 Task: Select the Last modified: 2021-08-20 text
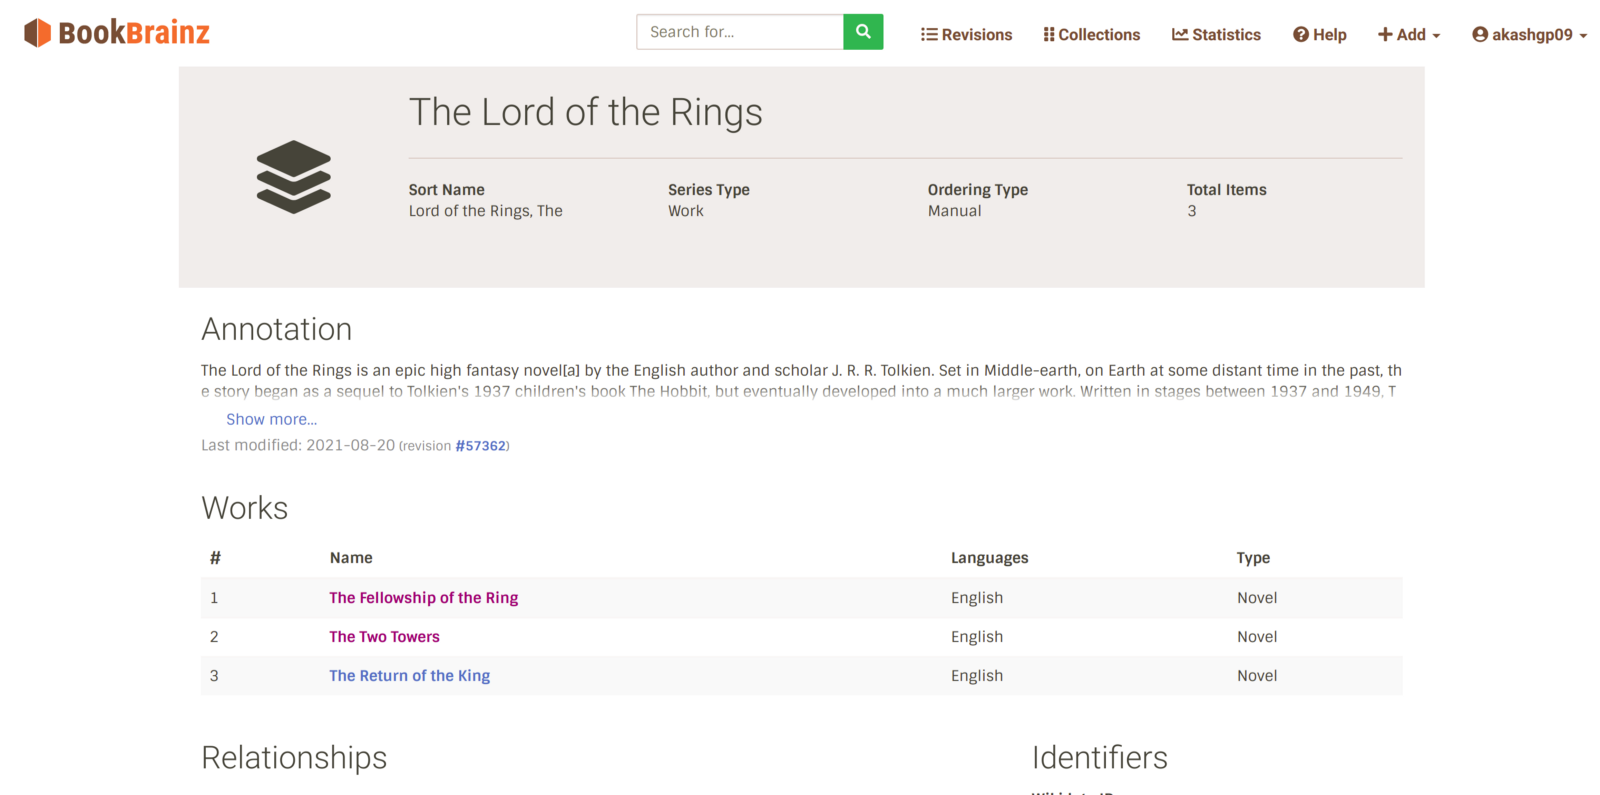pyautogui.click(x=298, y=445)
